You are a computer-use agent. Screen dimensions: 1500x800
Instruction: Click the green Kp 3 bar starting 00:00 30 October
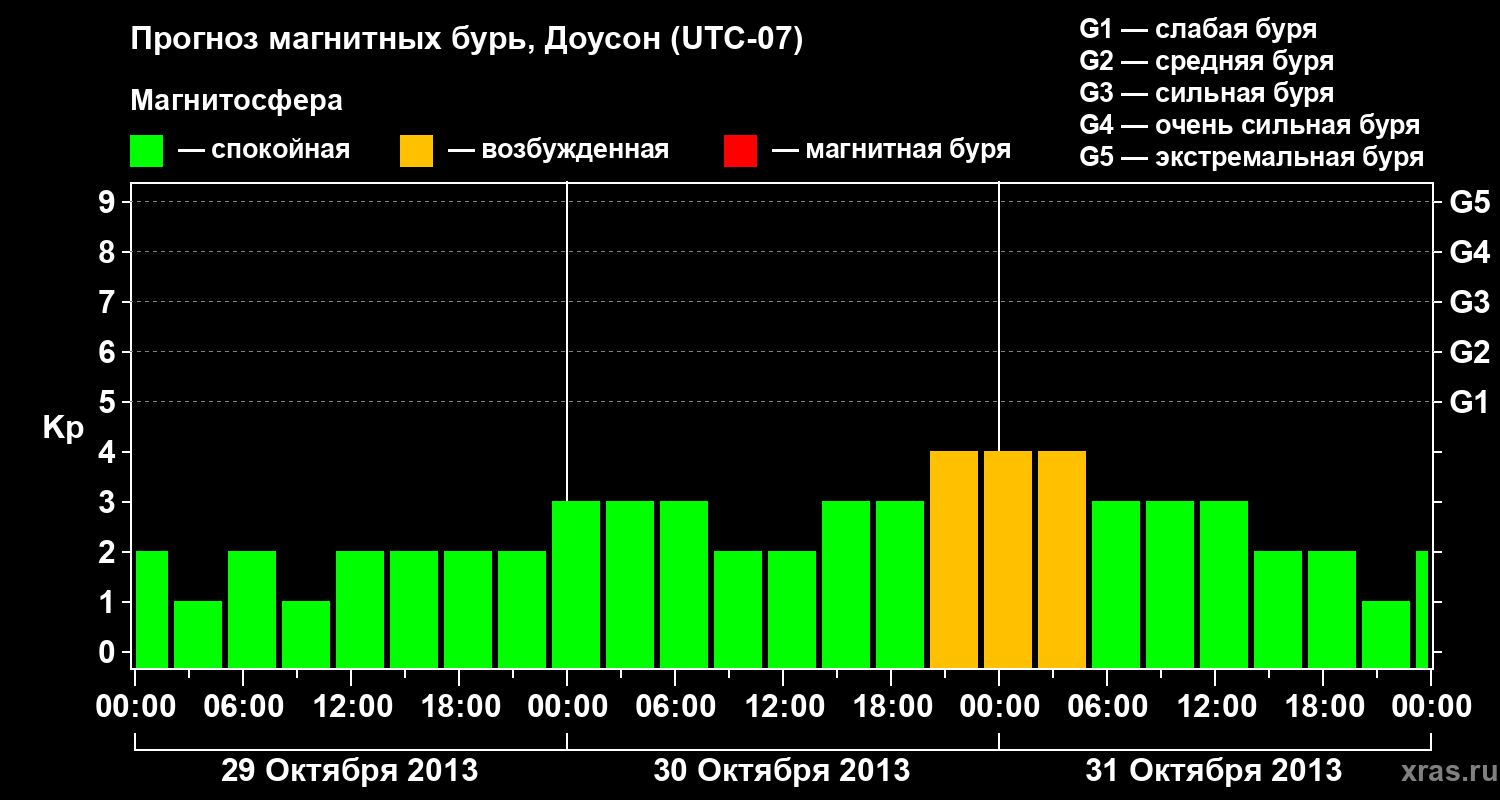coord(576,584)
